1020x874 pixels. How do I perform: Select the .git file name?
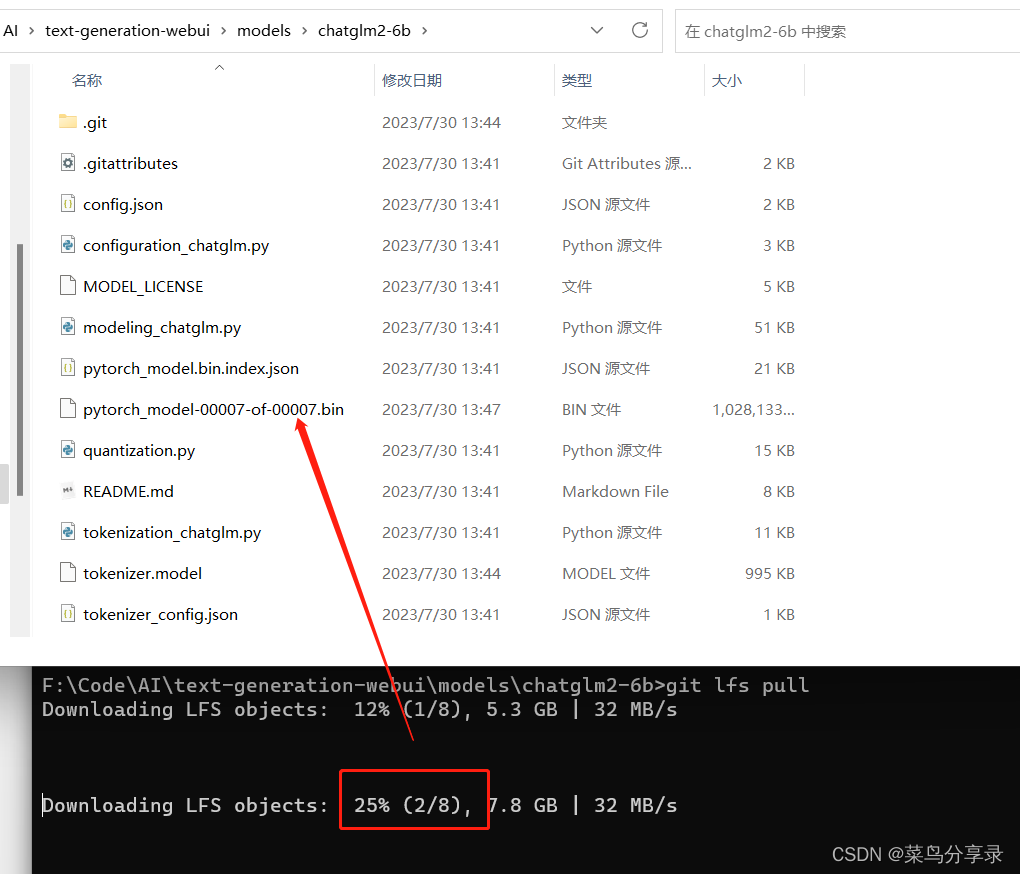pyautogui.click(x=95, y=122)
